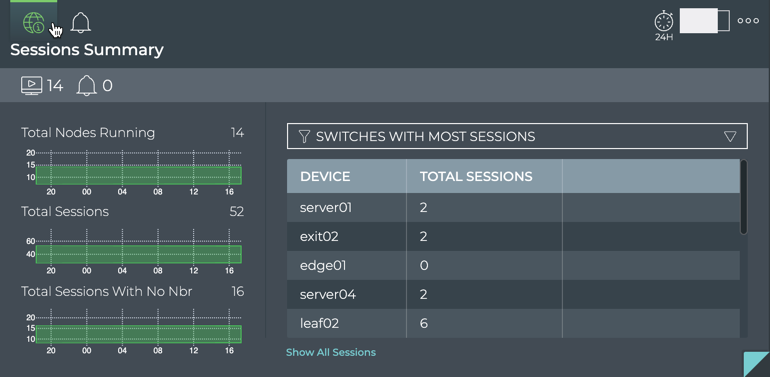Open the three-dot more options menu
This screenshot has width=770, height=377.
coord(748,21)
